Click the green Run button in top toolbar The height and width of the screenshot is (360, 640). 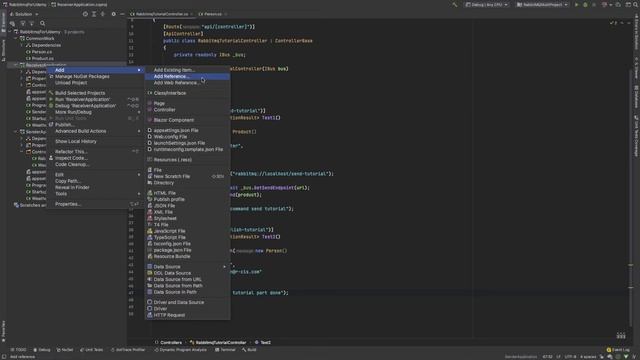pos(576,5)
